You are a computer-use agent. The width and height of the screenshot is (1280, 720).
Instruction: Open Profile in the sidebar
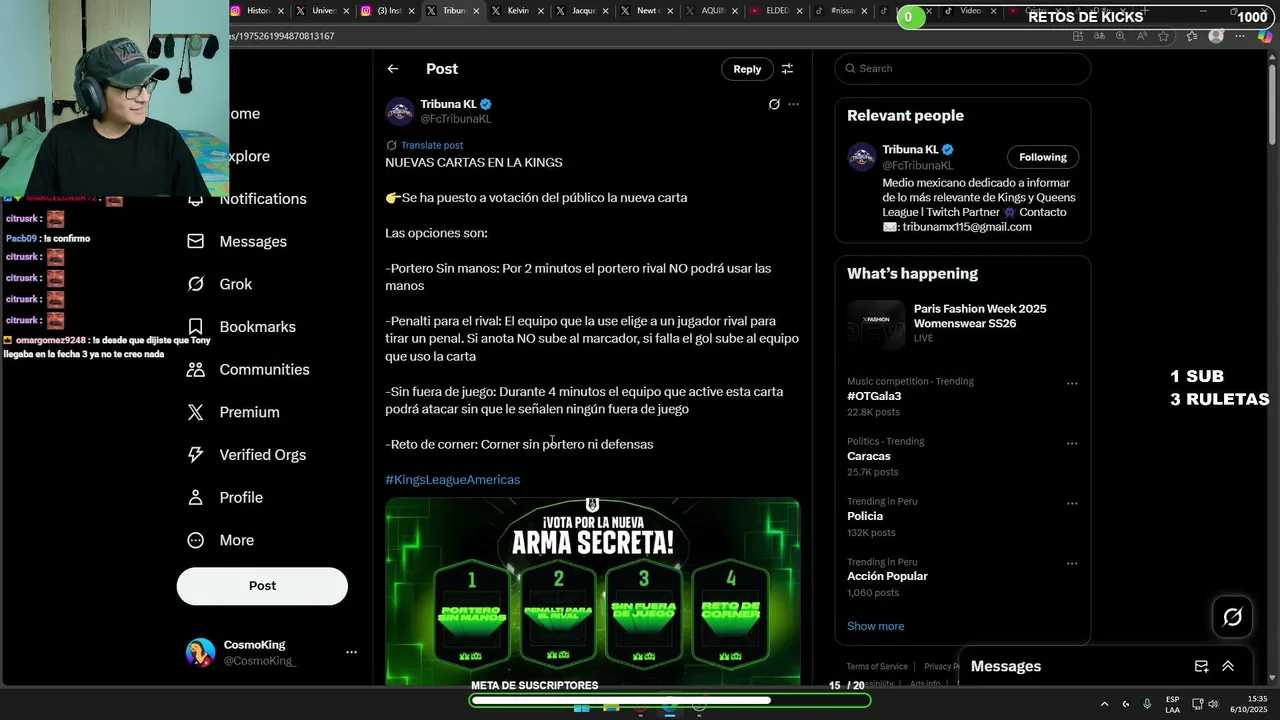241,498
